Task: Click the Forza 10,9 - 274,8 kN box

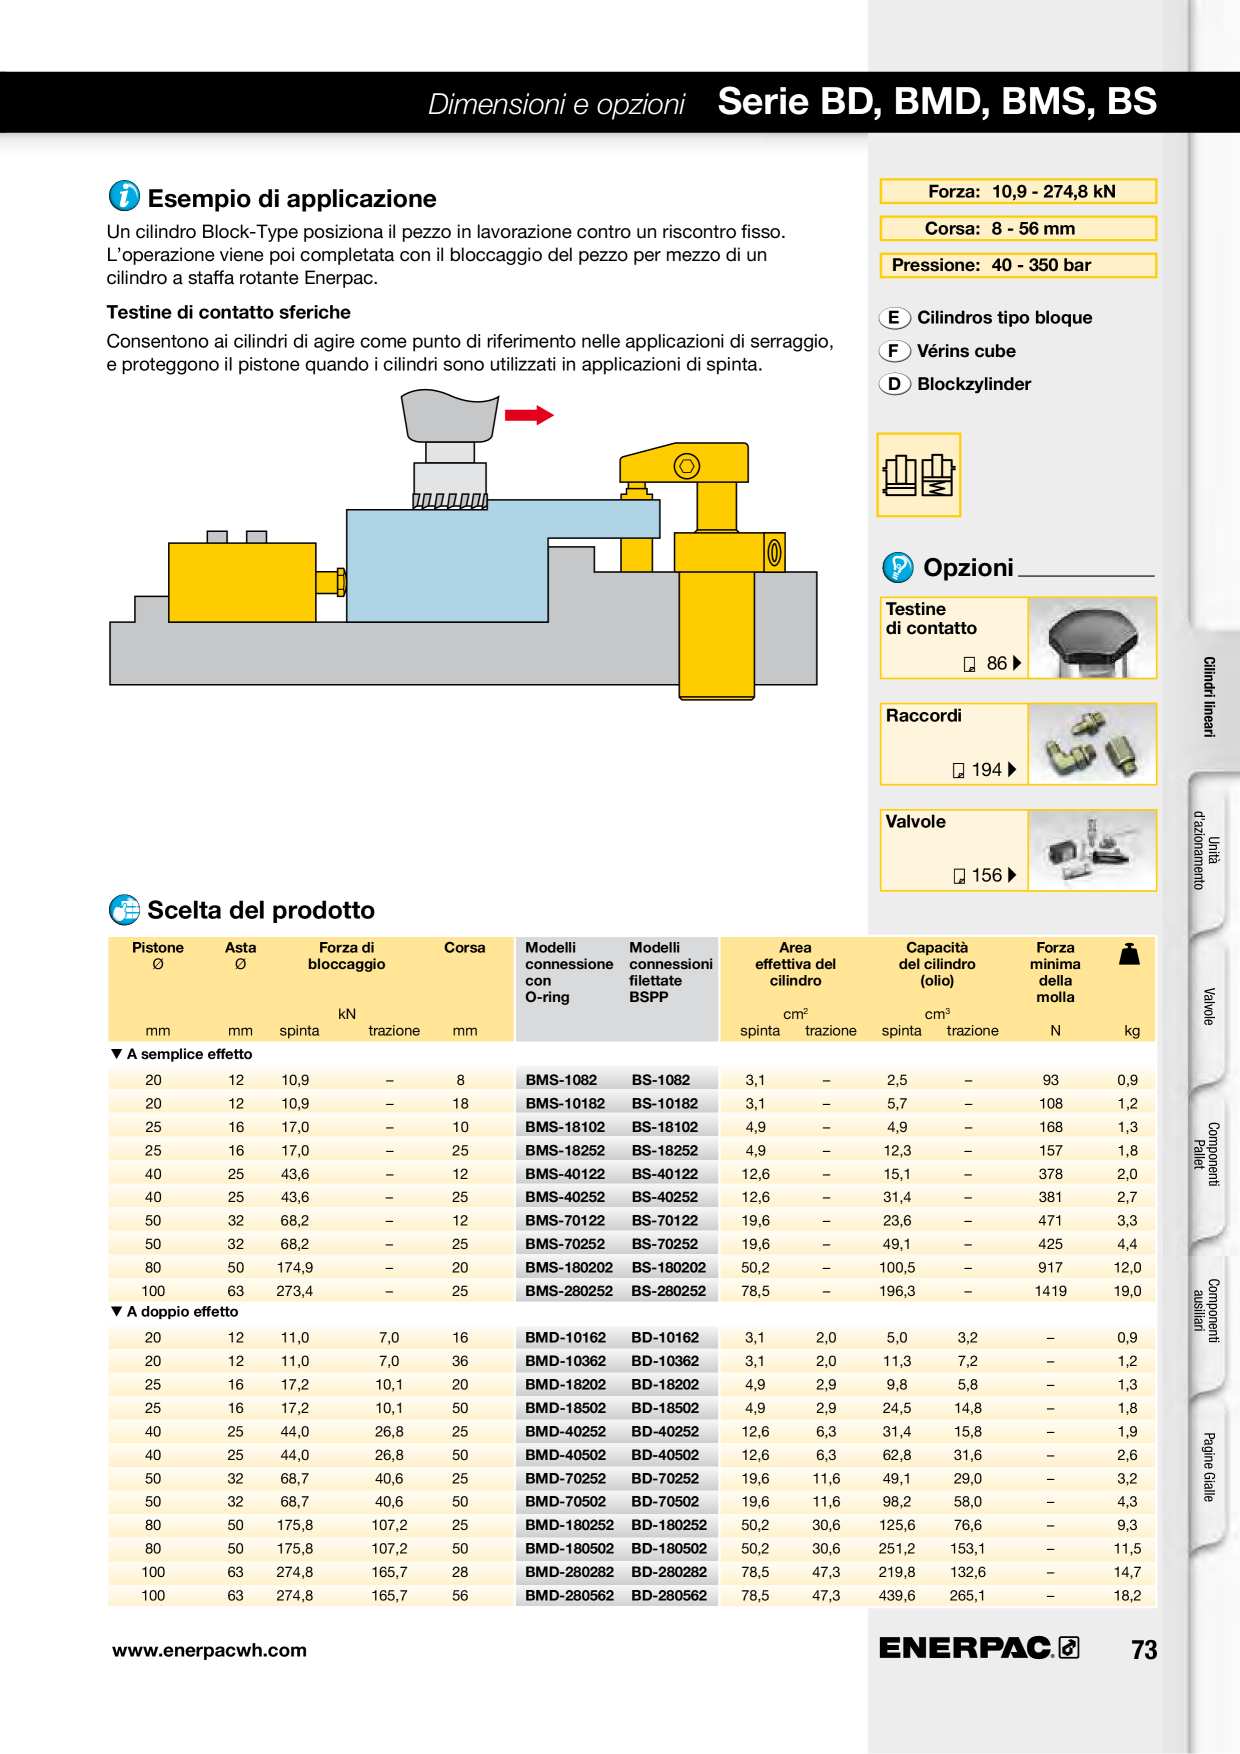Action: [x=1018, y=191]
